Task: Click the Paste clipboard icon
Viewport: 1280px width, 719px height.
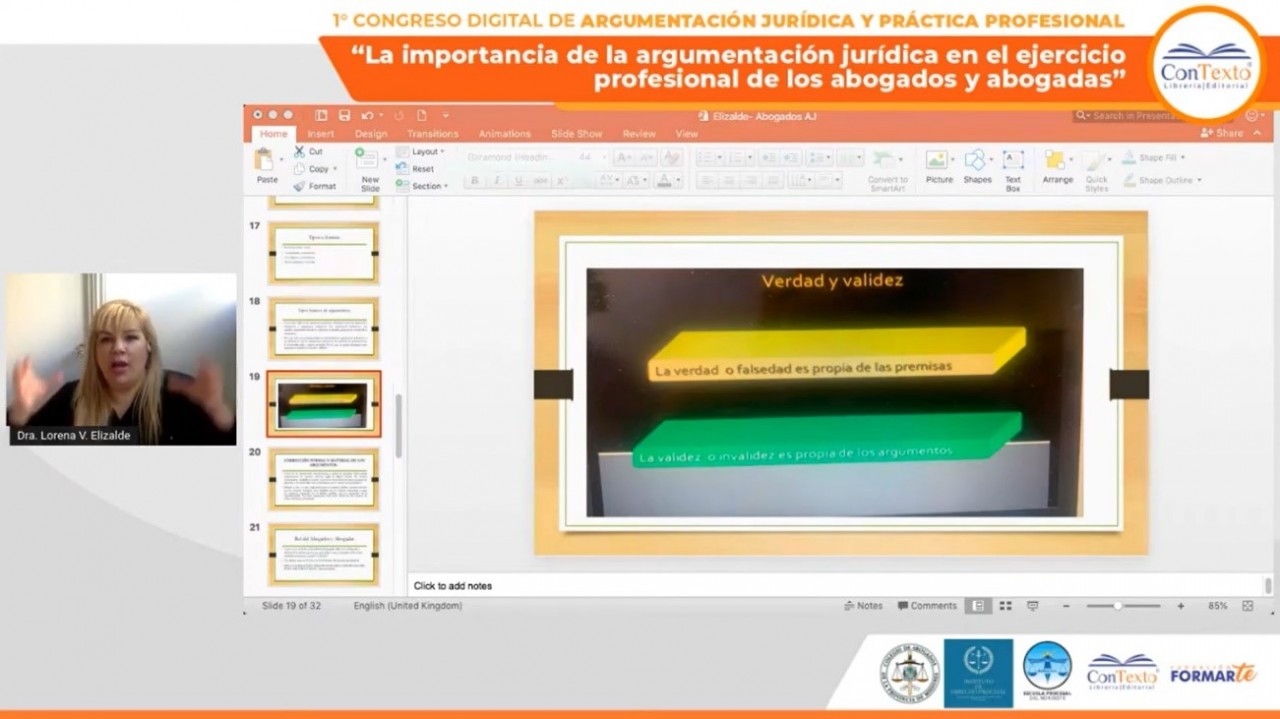Action: (x=265, y=159)
